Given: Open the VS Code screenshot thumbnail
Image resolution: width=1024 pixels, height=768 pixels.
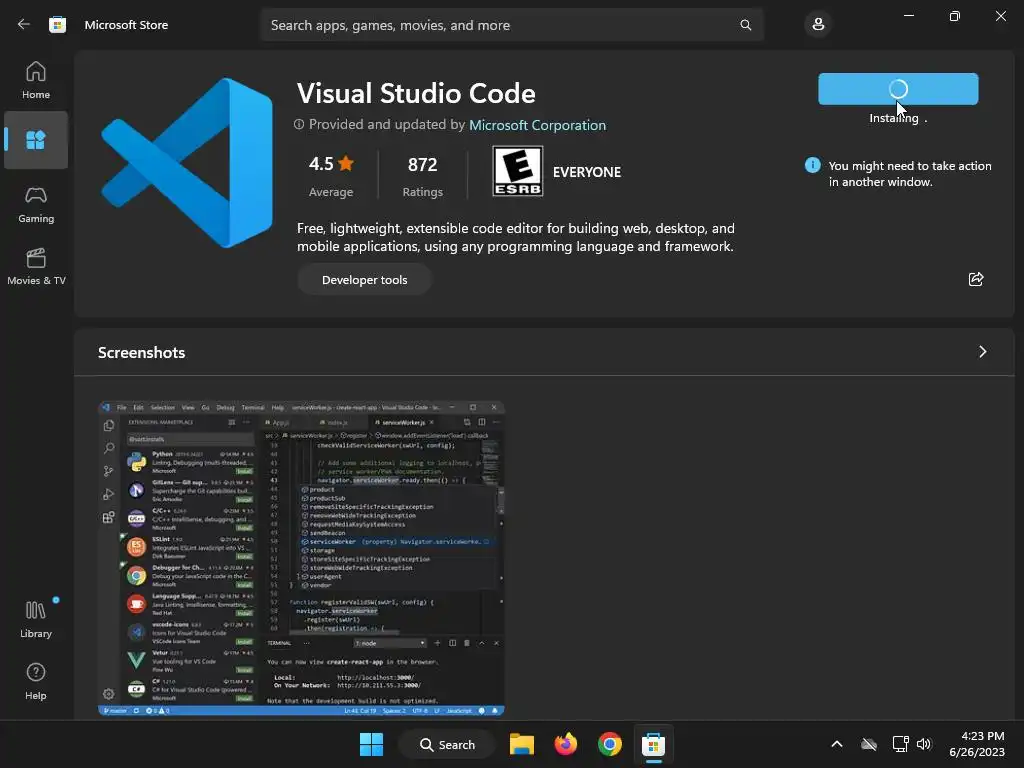Looking at the screenshot, I should point(301,558).
